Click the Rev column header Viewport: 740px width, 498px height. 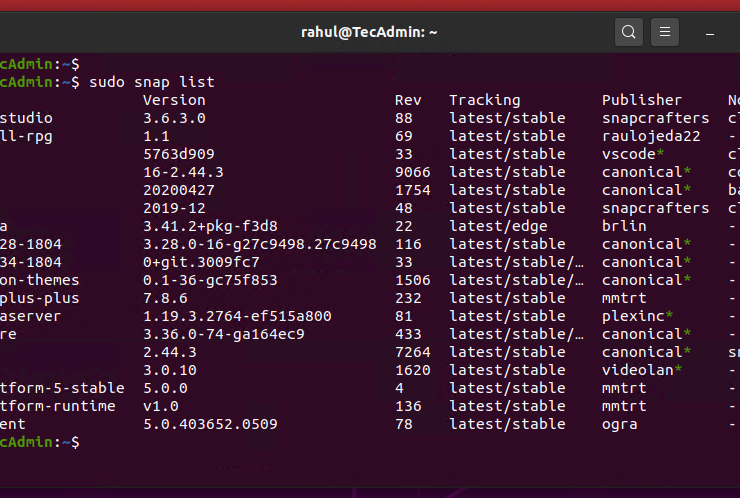tap(408, 100)
